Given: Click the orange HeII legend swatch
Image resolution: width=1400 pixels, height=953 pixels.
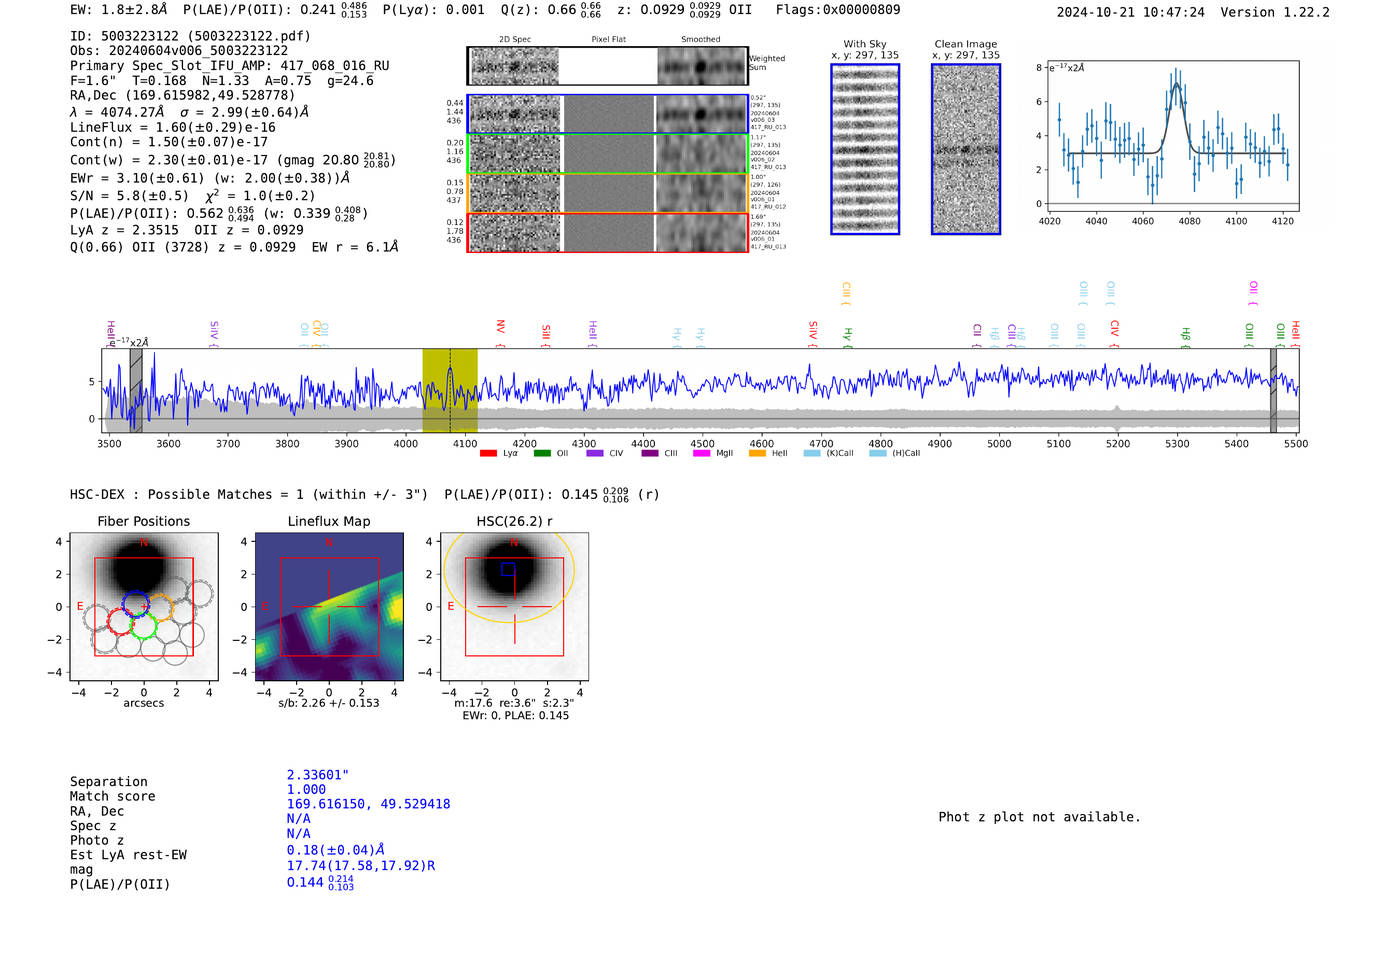Looking at the screenshot, I should [757, 453].
